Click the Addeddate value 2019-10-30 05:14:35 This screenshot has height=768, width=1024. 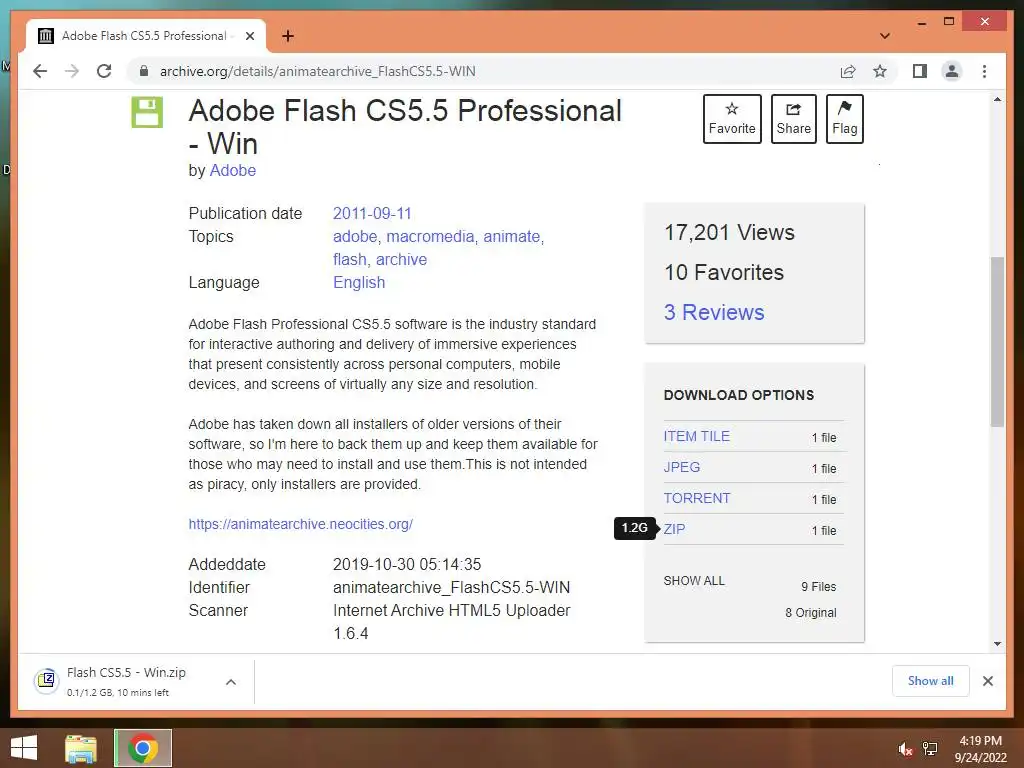(x=407, y=564)
